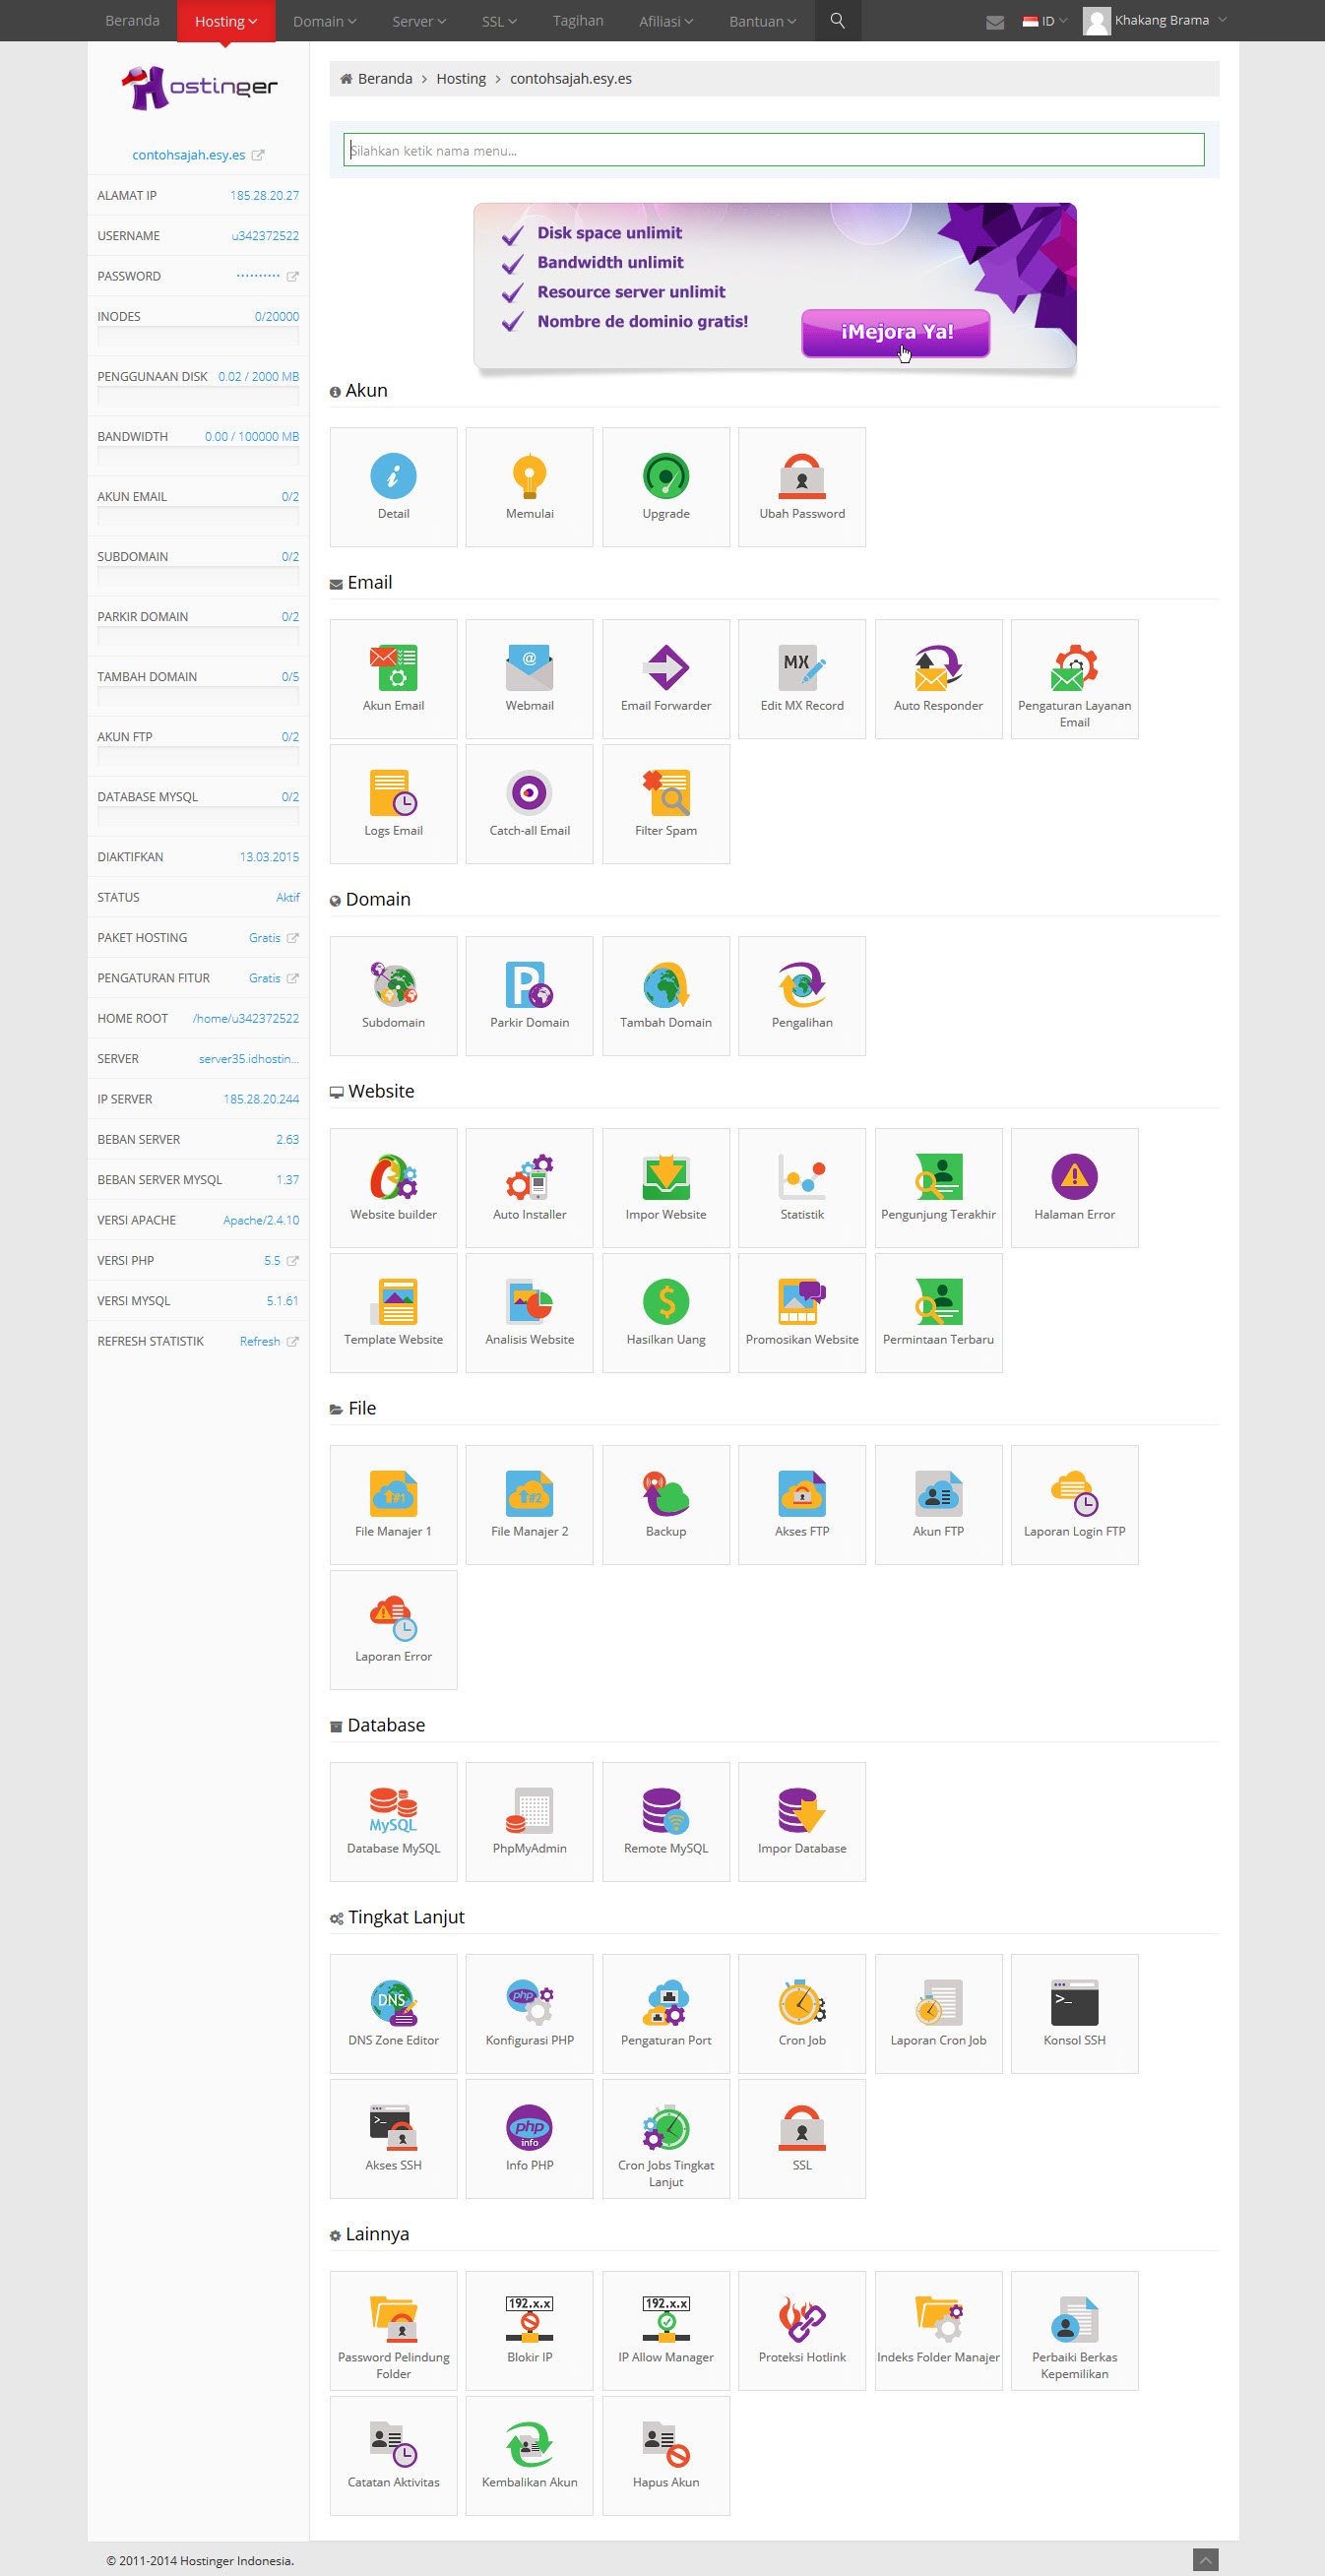Open the mail envelope icon in header
1325x2576 pixels.
coord(994,22)
